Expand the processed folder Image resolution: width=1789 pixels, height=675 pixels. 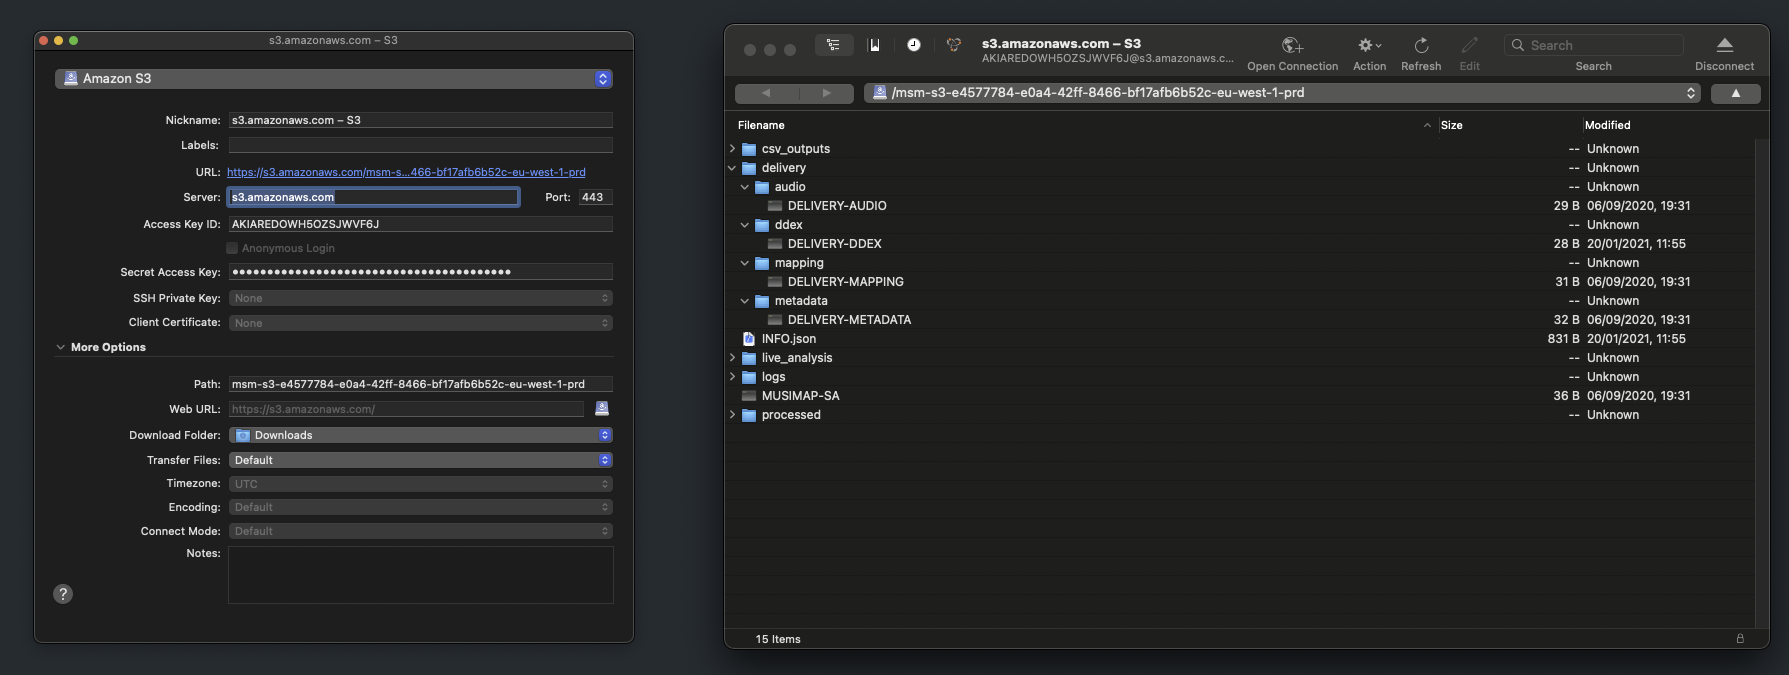click(x=732, y=415)
